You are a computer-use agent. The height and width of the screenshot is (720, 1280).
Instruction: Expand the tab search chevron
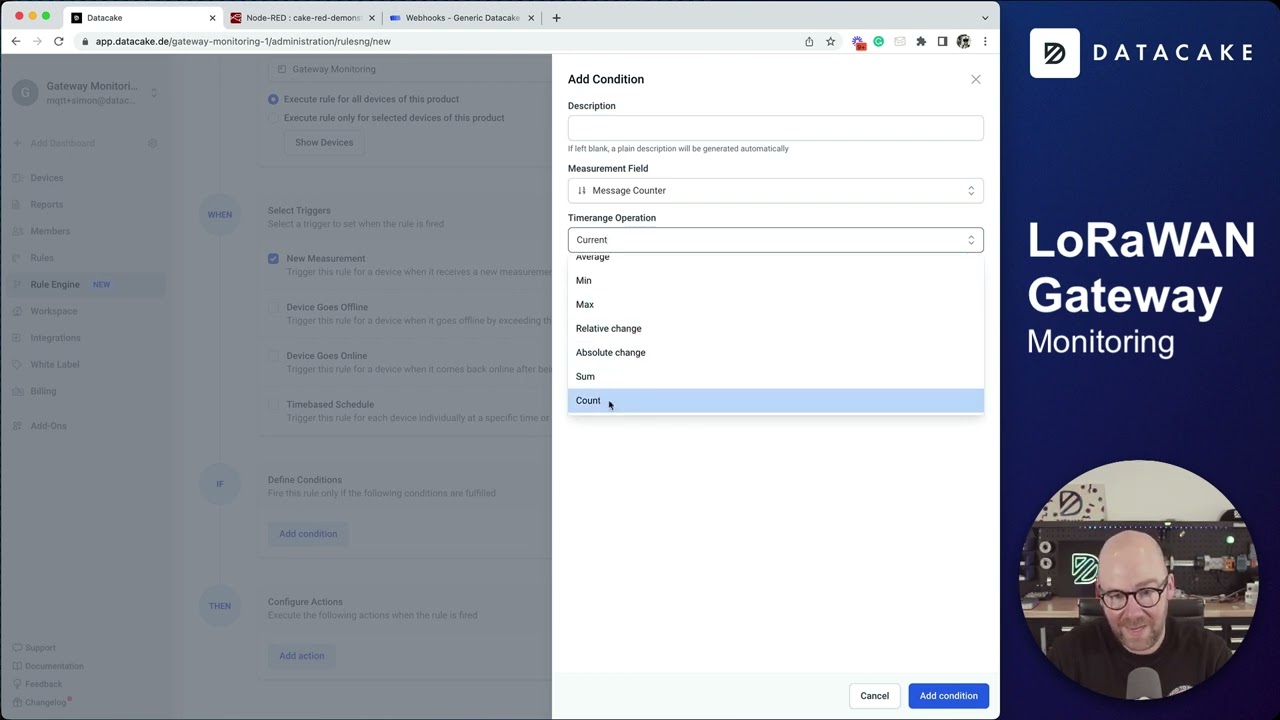(985, 17)
